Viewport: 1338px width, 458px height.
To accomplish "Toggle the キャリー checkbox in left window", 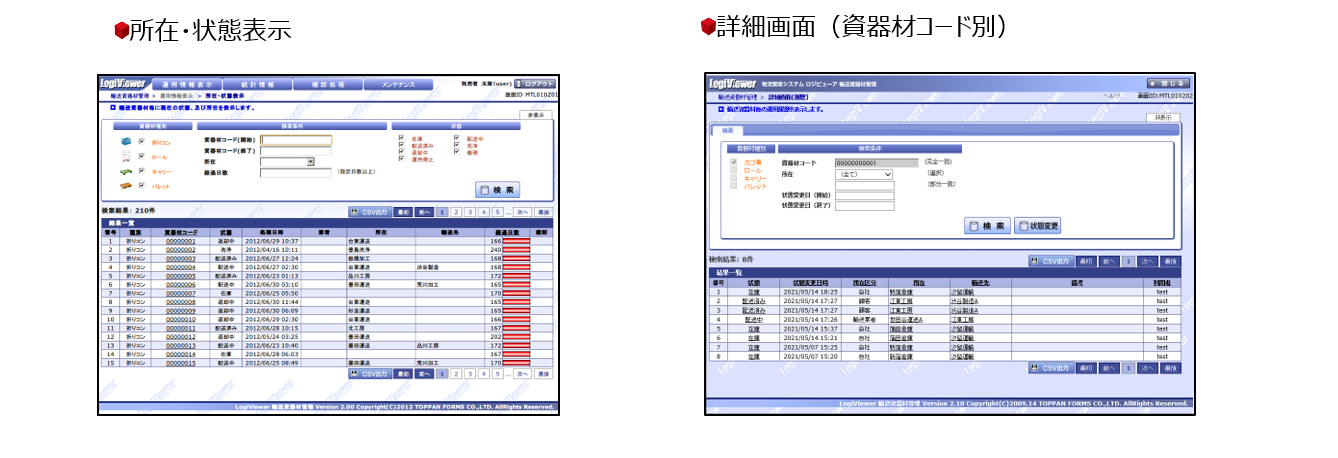I will point(142,171).
